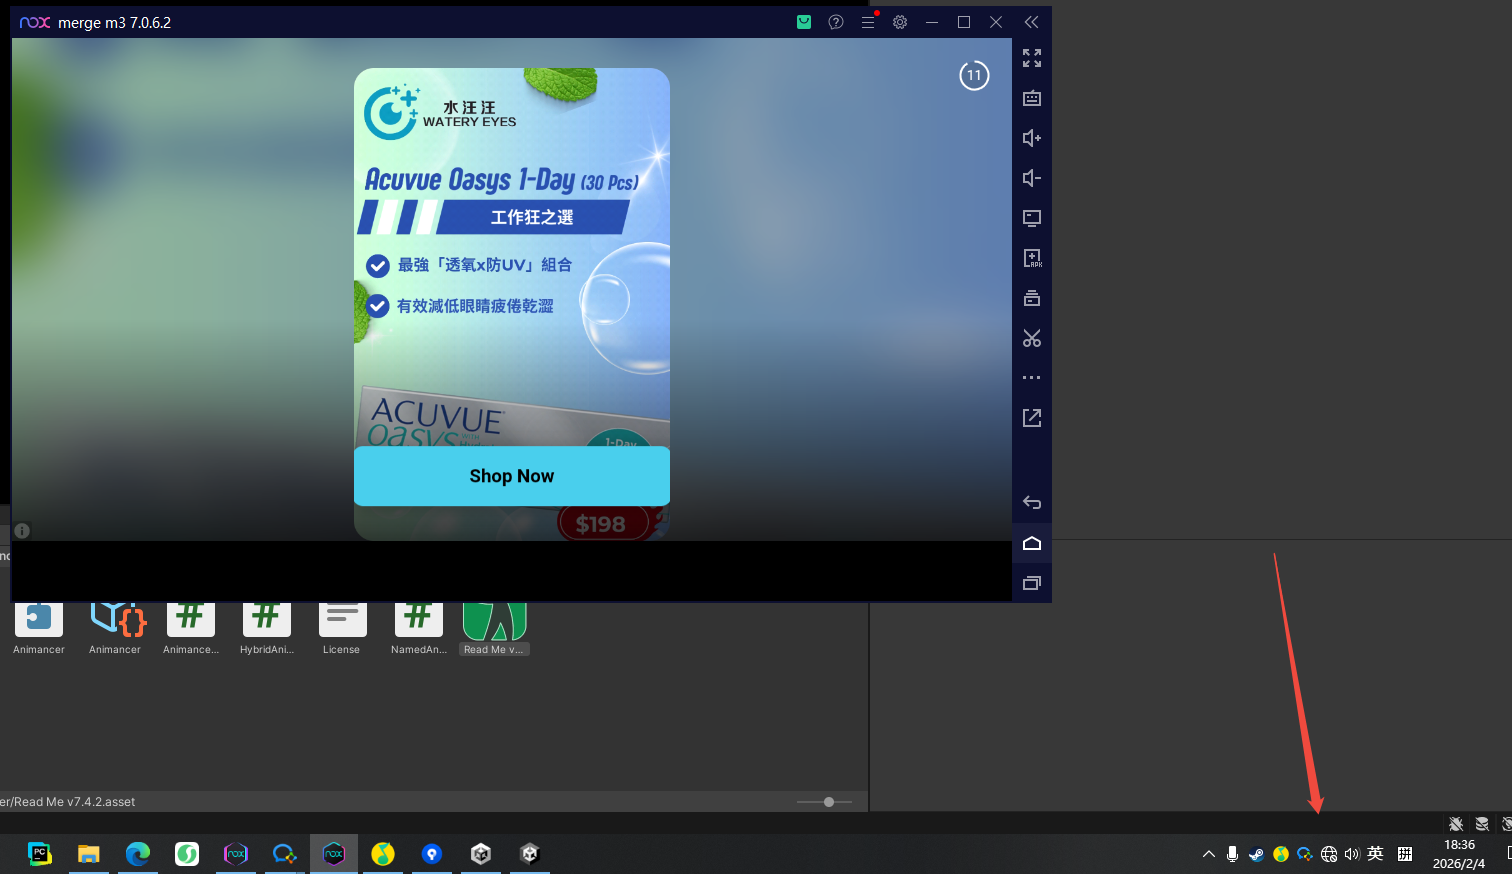Take a screenshot with the scissors icon
The height and width of the screenshot is (874, 1512).
(x=1031, y=338)
